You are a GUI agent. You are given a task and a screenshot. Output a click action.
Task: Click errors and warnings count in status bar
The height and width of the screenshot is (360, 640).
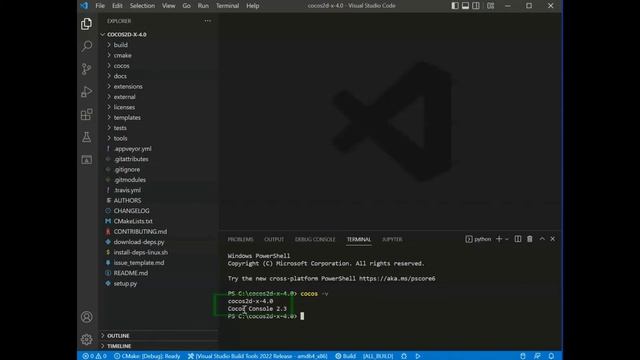tap(94, 356)
